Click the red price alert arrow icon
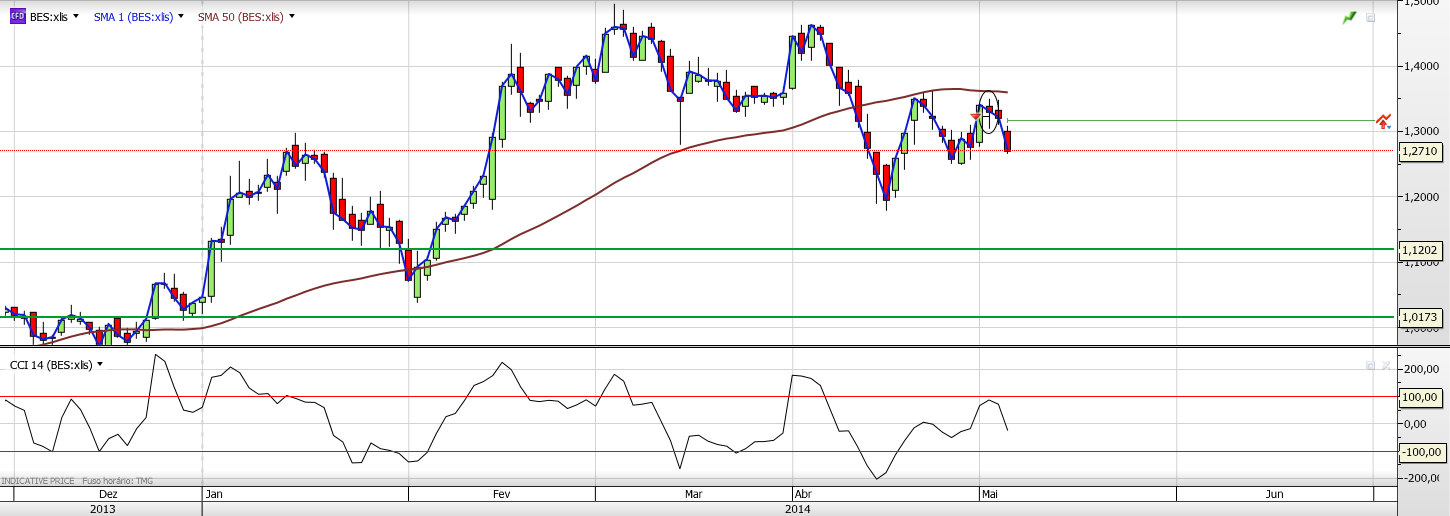Screen dimensions: 1450x516 tap(1383, 122)
